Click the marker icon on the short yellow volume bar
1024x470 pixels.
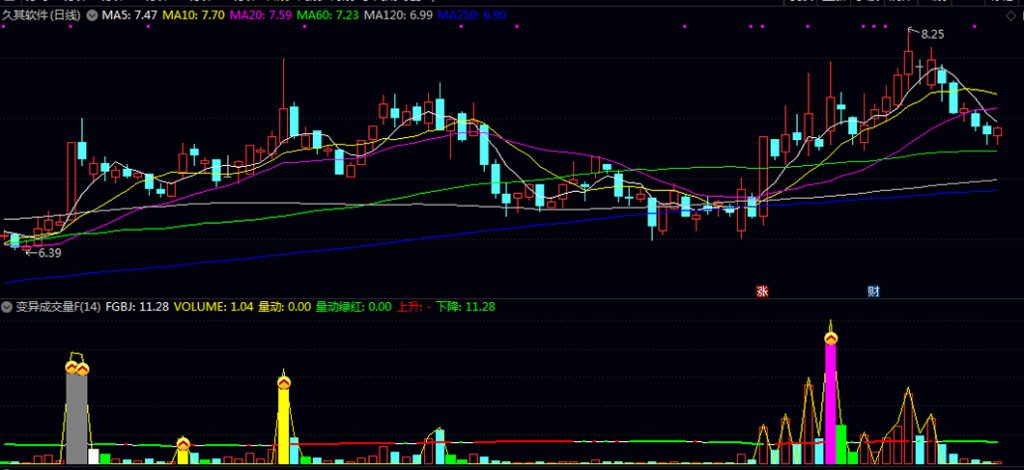click(x=183, y=444)
